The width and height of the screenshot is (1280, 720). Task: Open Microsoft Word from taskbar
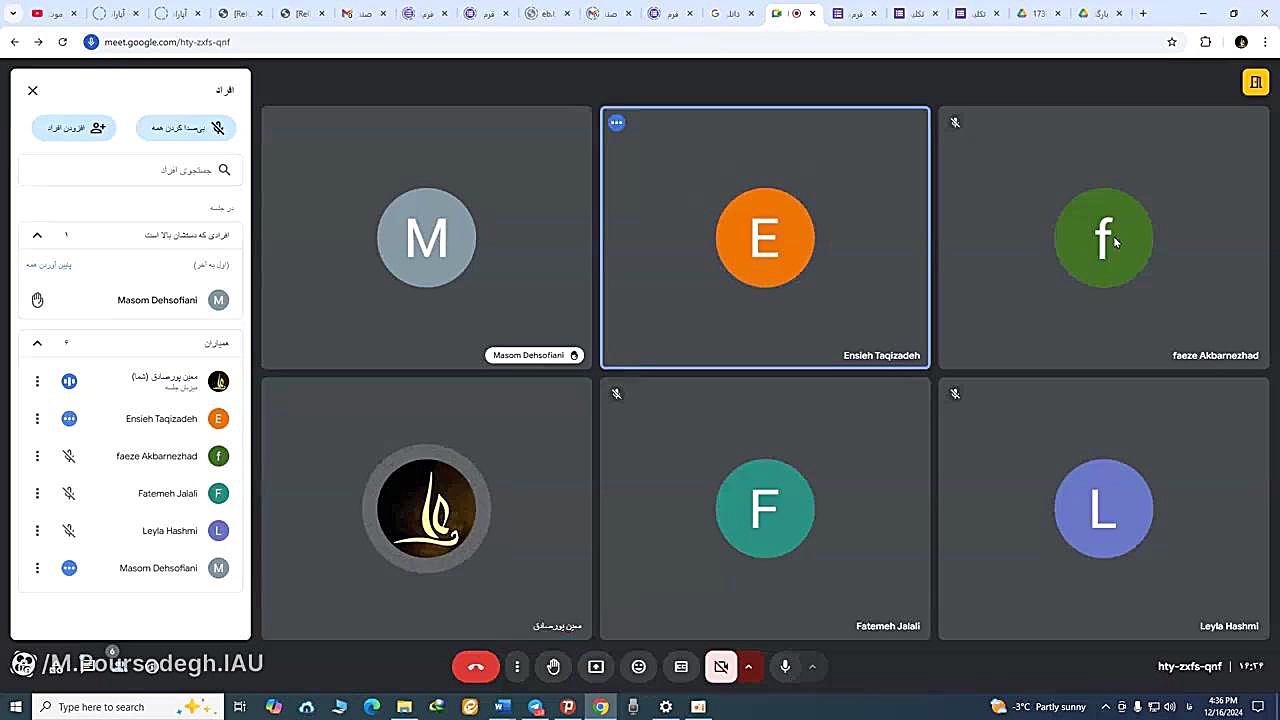(502, 707)
